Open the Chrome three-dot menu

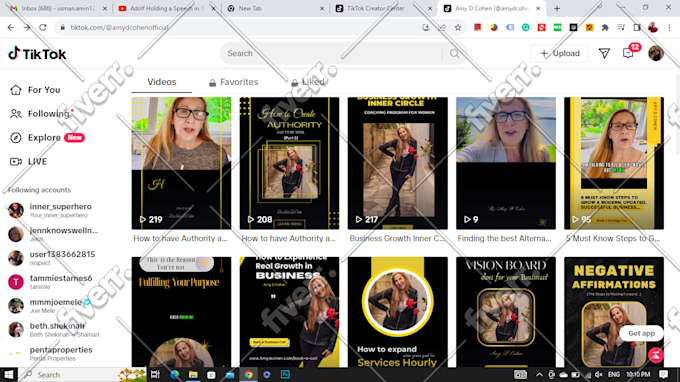pos(669,27)
